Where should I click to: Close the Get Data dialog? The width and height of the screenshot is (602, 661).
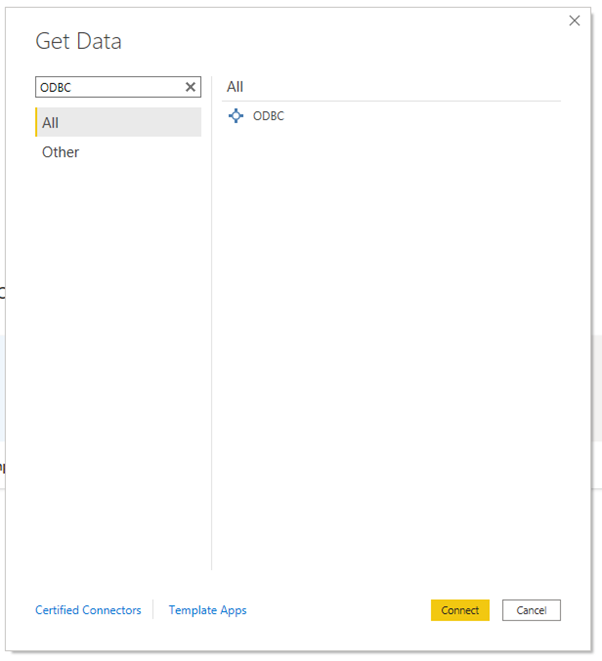pos(574,21)
